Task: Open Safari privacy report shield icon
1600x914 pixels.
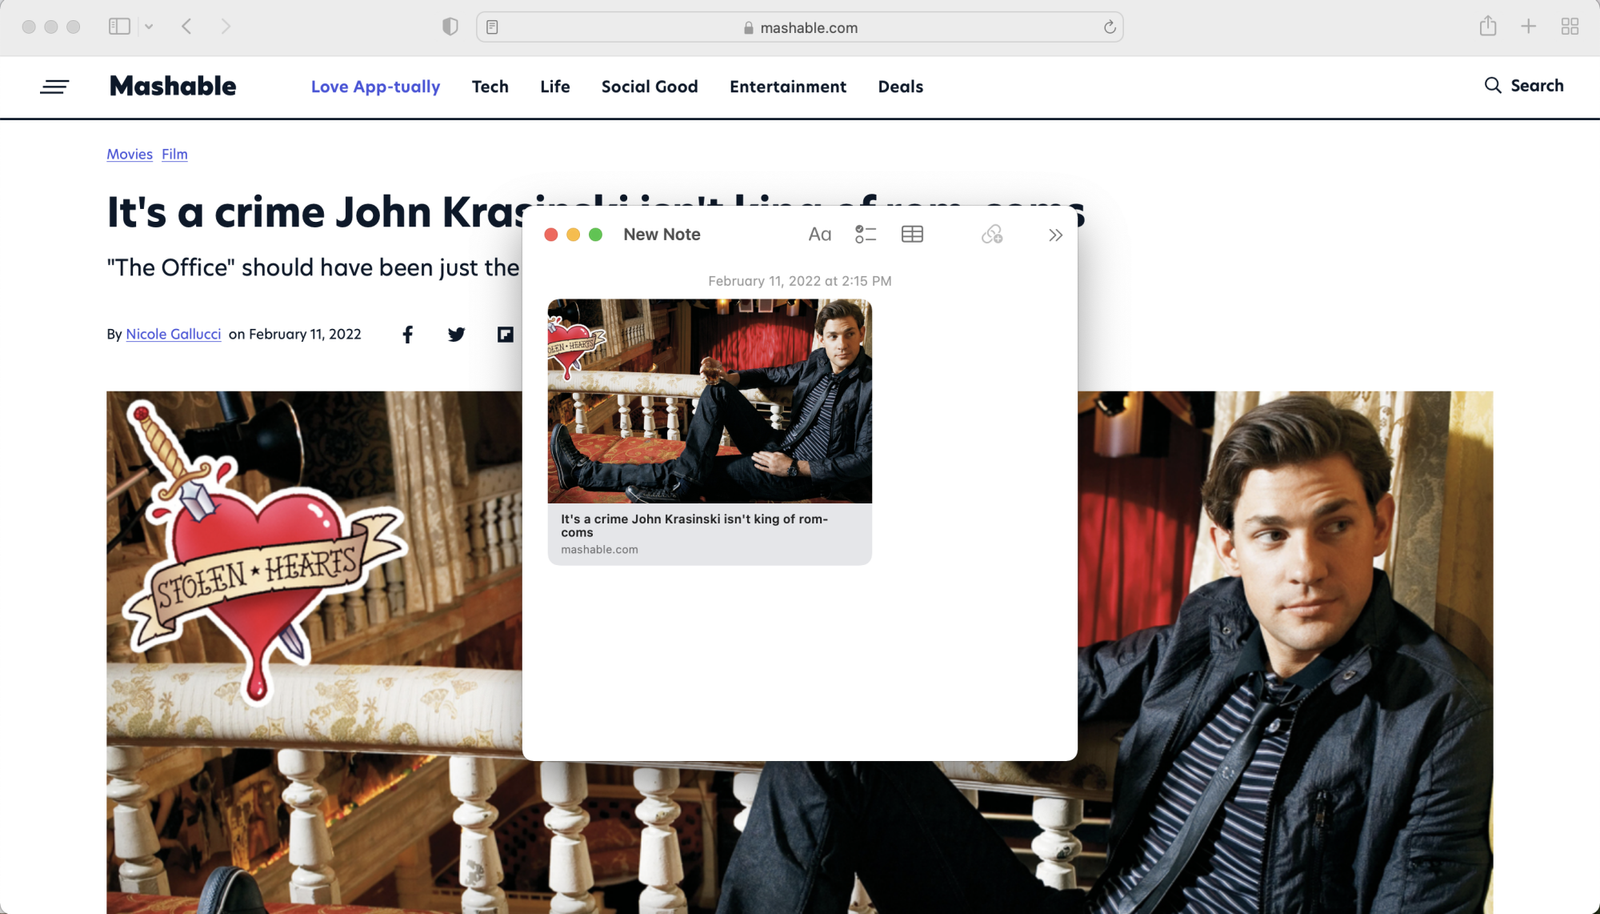Action: point(450,27)
